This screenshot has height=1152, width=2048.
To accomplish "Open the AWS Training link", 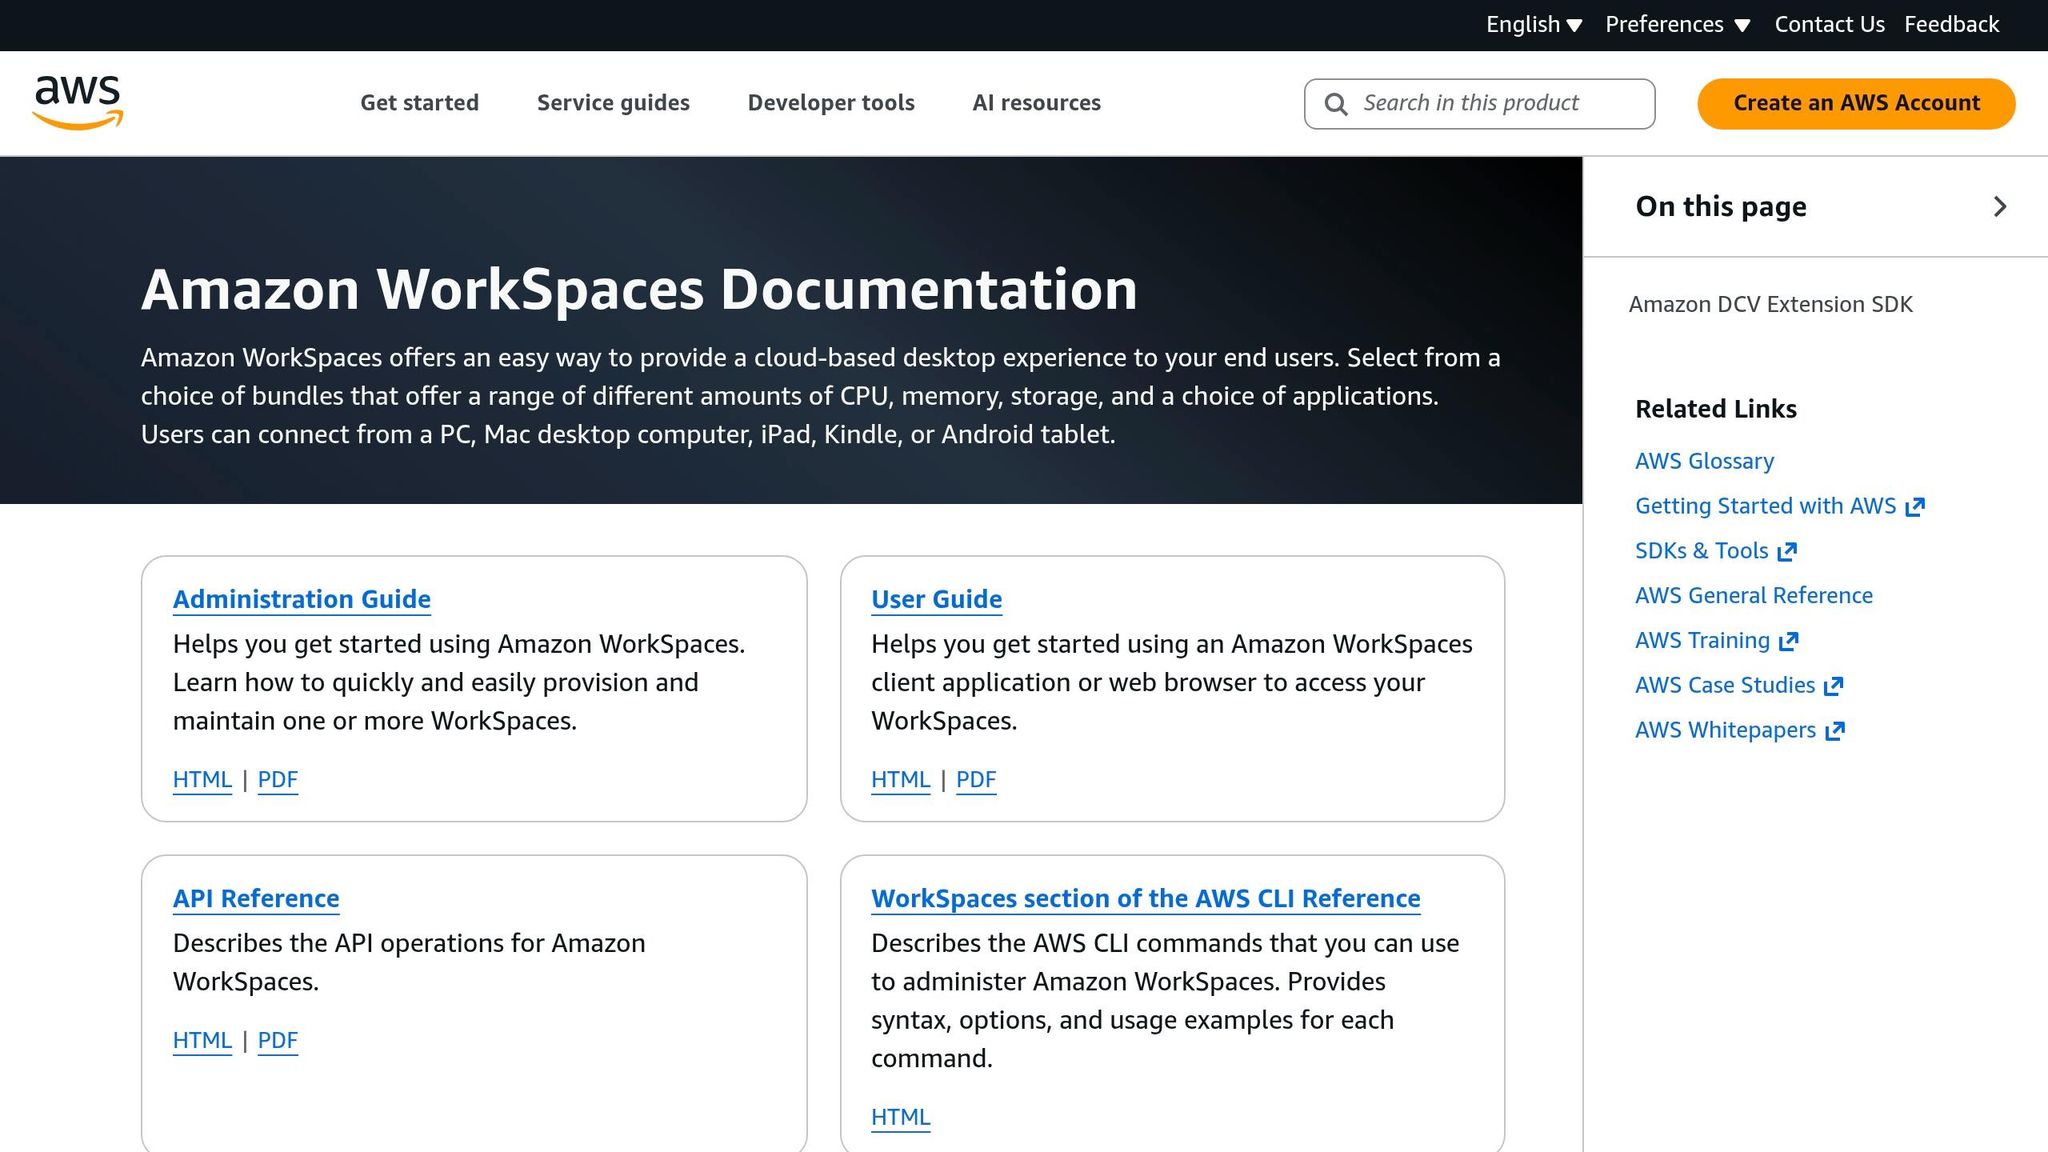I will point(1703,642).
